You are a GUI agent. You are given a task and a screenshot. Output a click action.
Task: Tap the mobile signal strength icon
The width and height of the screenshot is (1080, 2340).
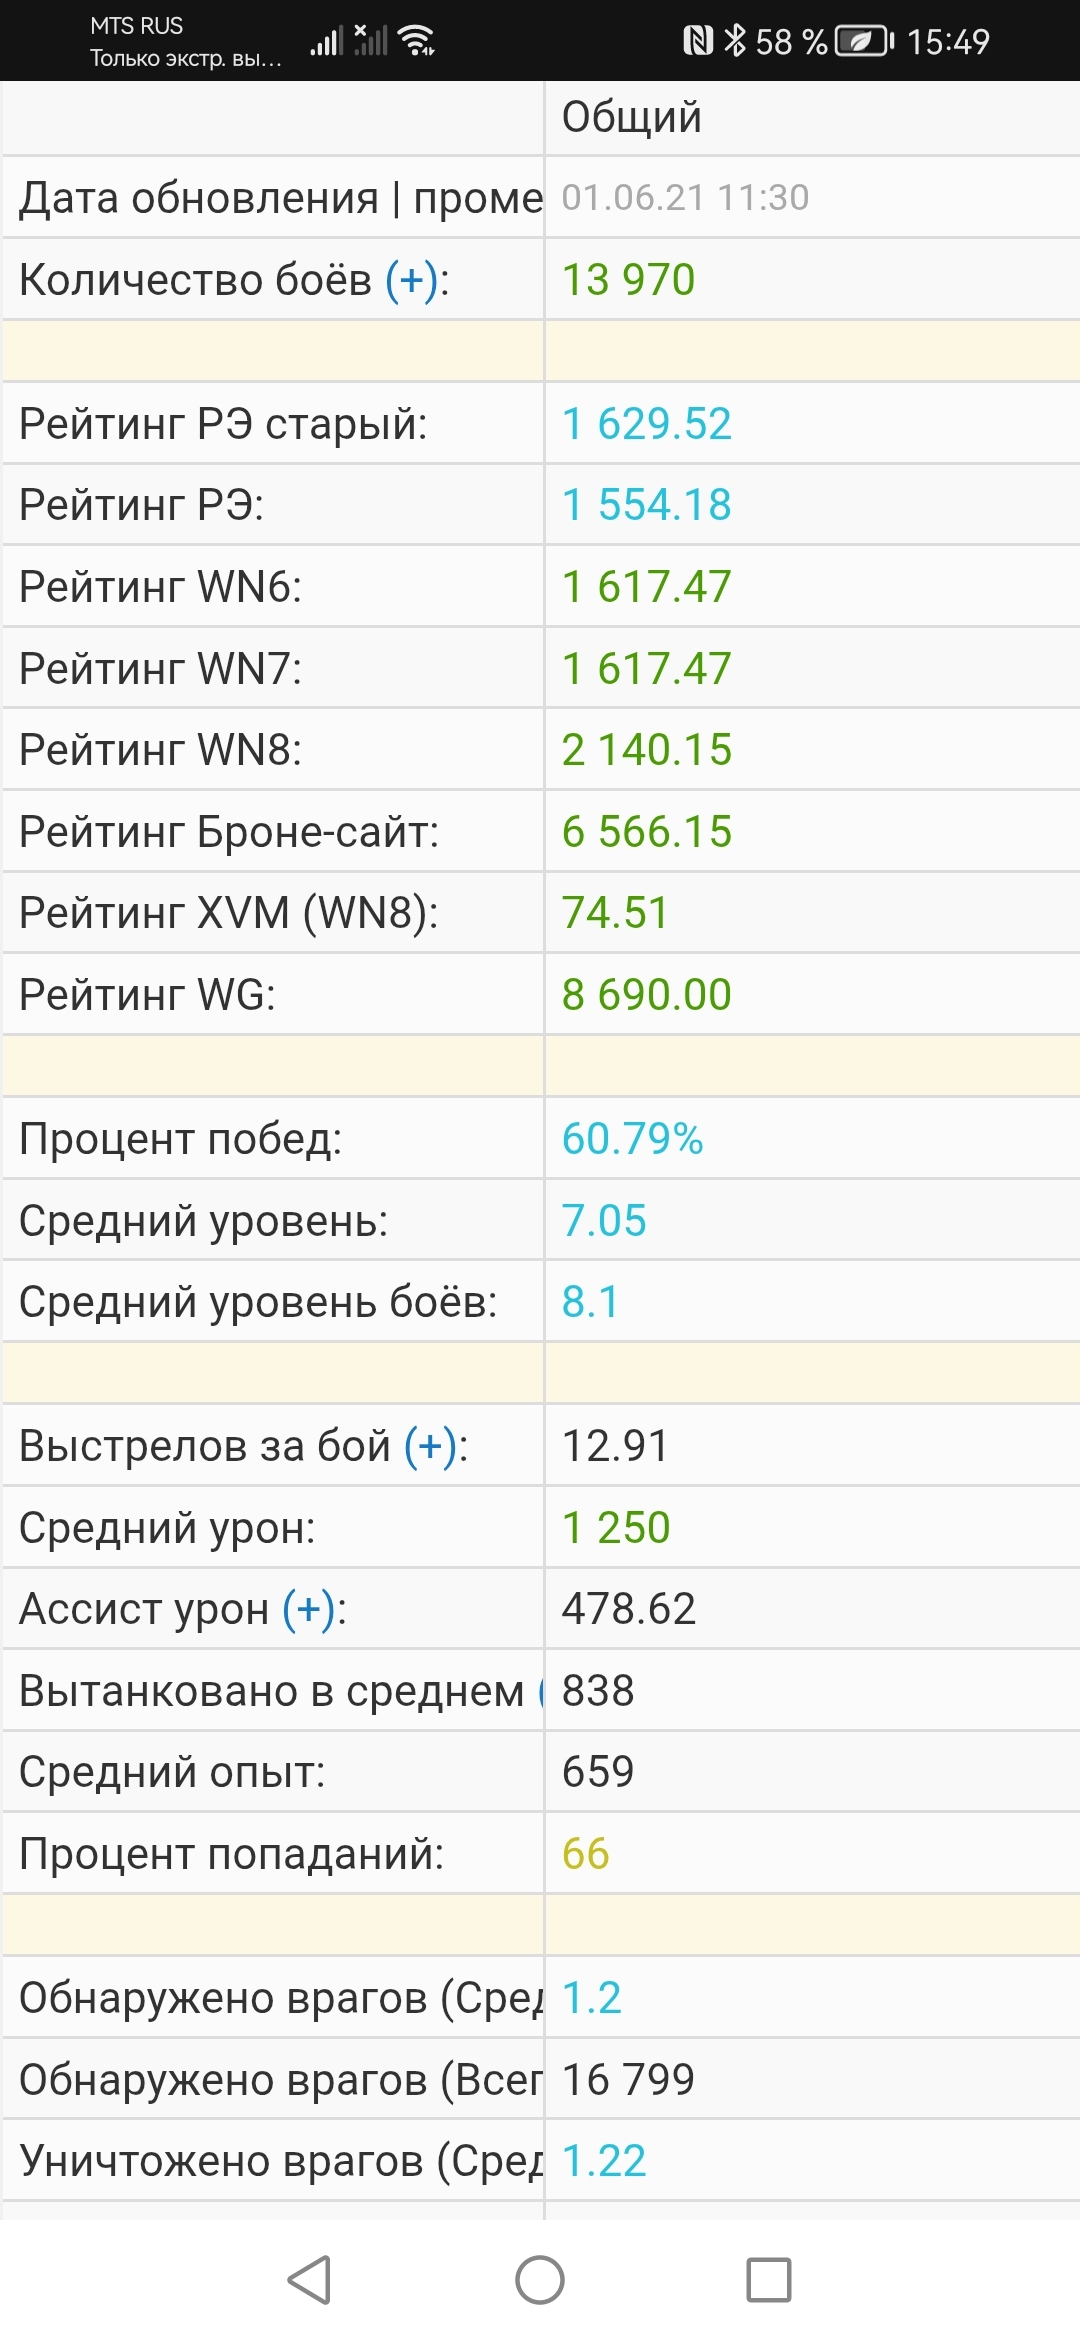click(326, 41)
